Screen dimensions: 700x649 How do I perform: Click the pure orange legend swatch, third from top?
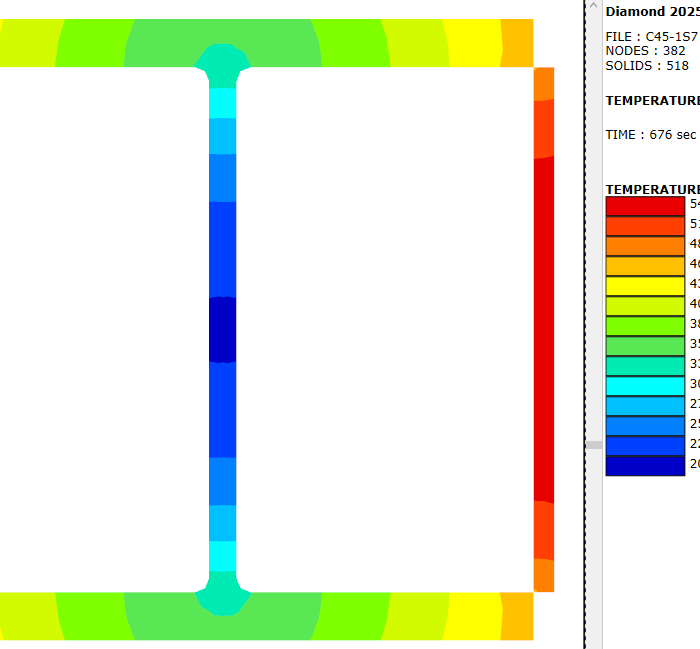pos(645,246)
